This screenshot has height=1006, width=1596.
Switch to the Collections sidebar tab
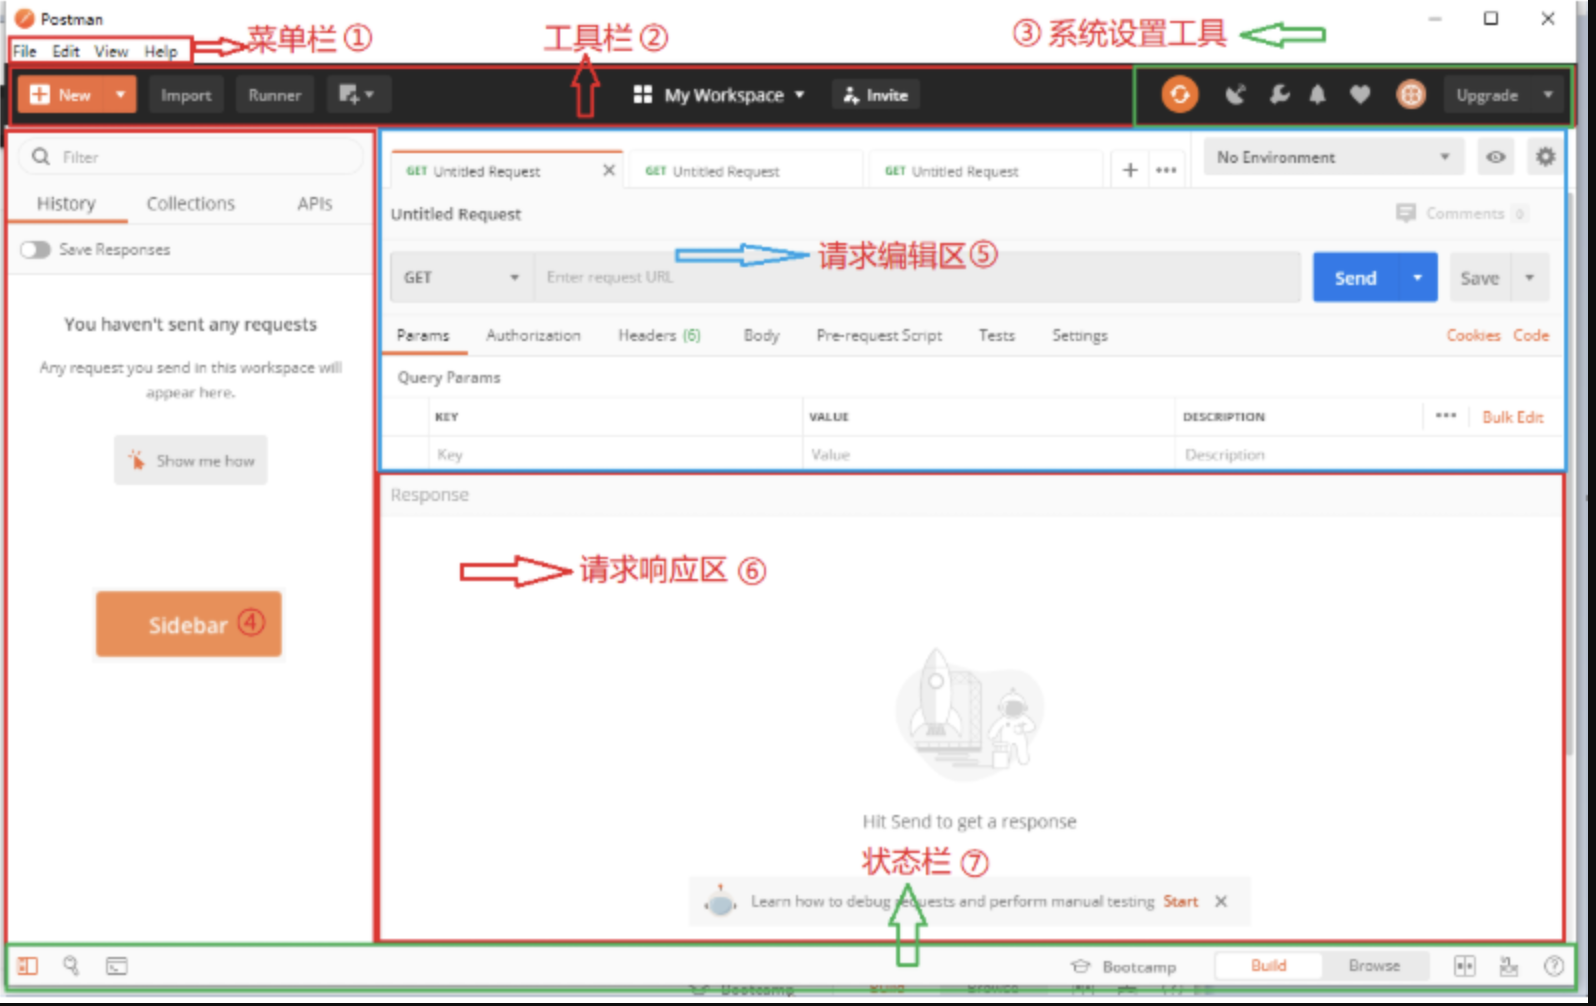click(190, 203)
